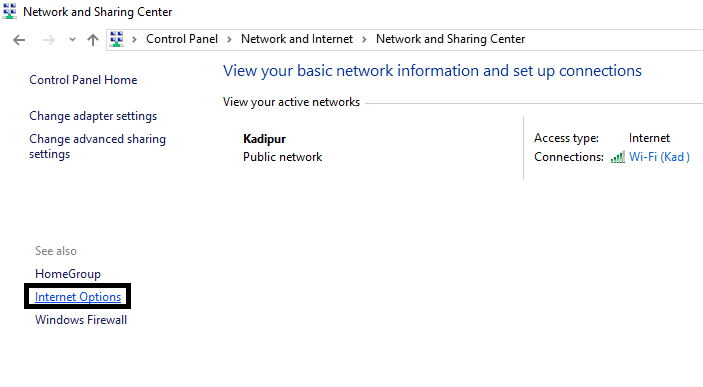Open the Wi-Fi (Kad) connection link
Screen dimensions: 703x387
pyautogui.click(x=659, y=157)
